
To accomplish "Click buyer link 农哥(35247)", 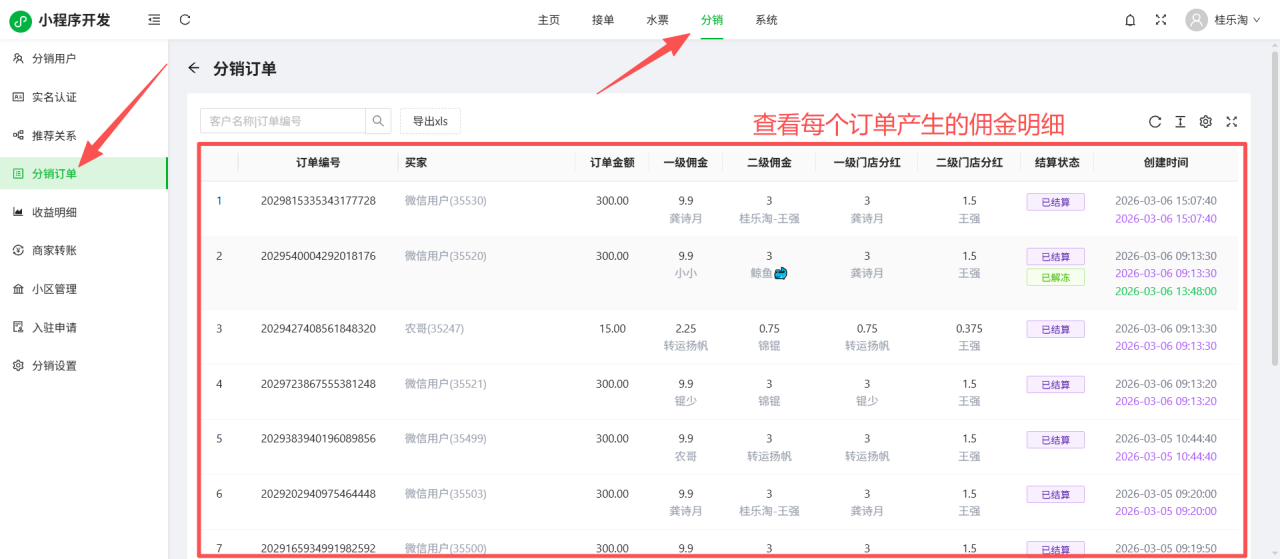I will pos(434,329).
